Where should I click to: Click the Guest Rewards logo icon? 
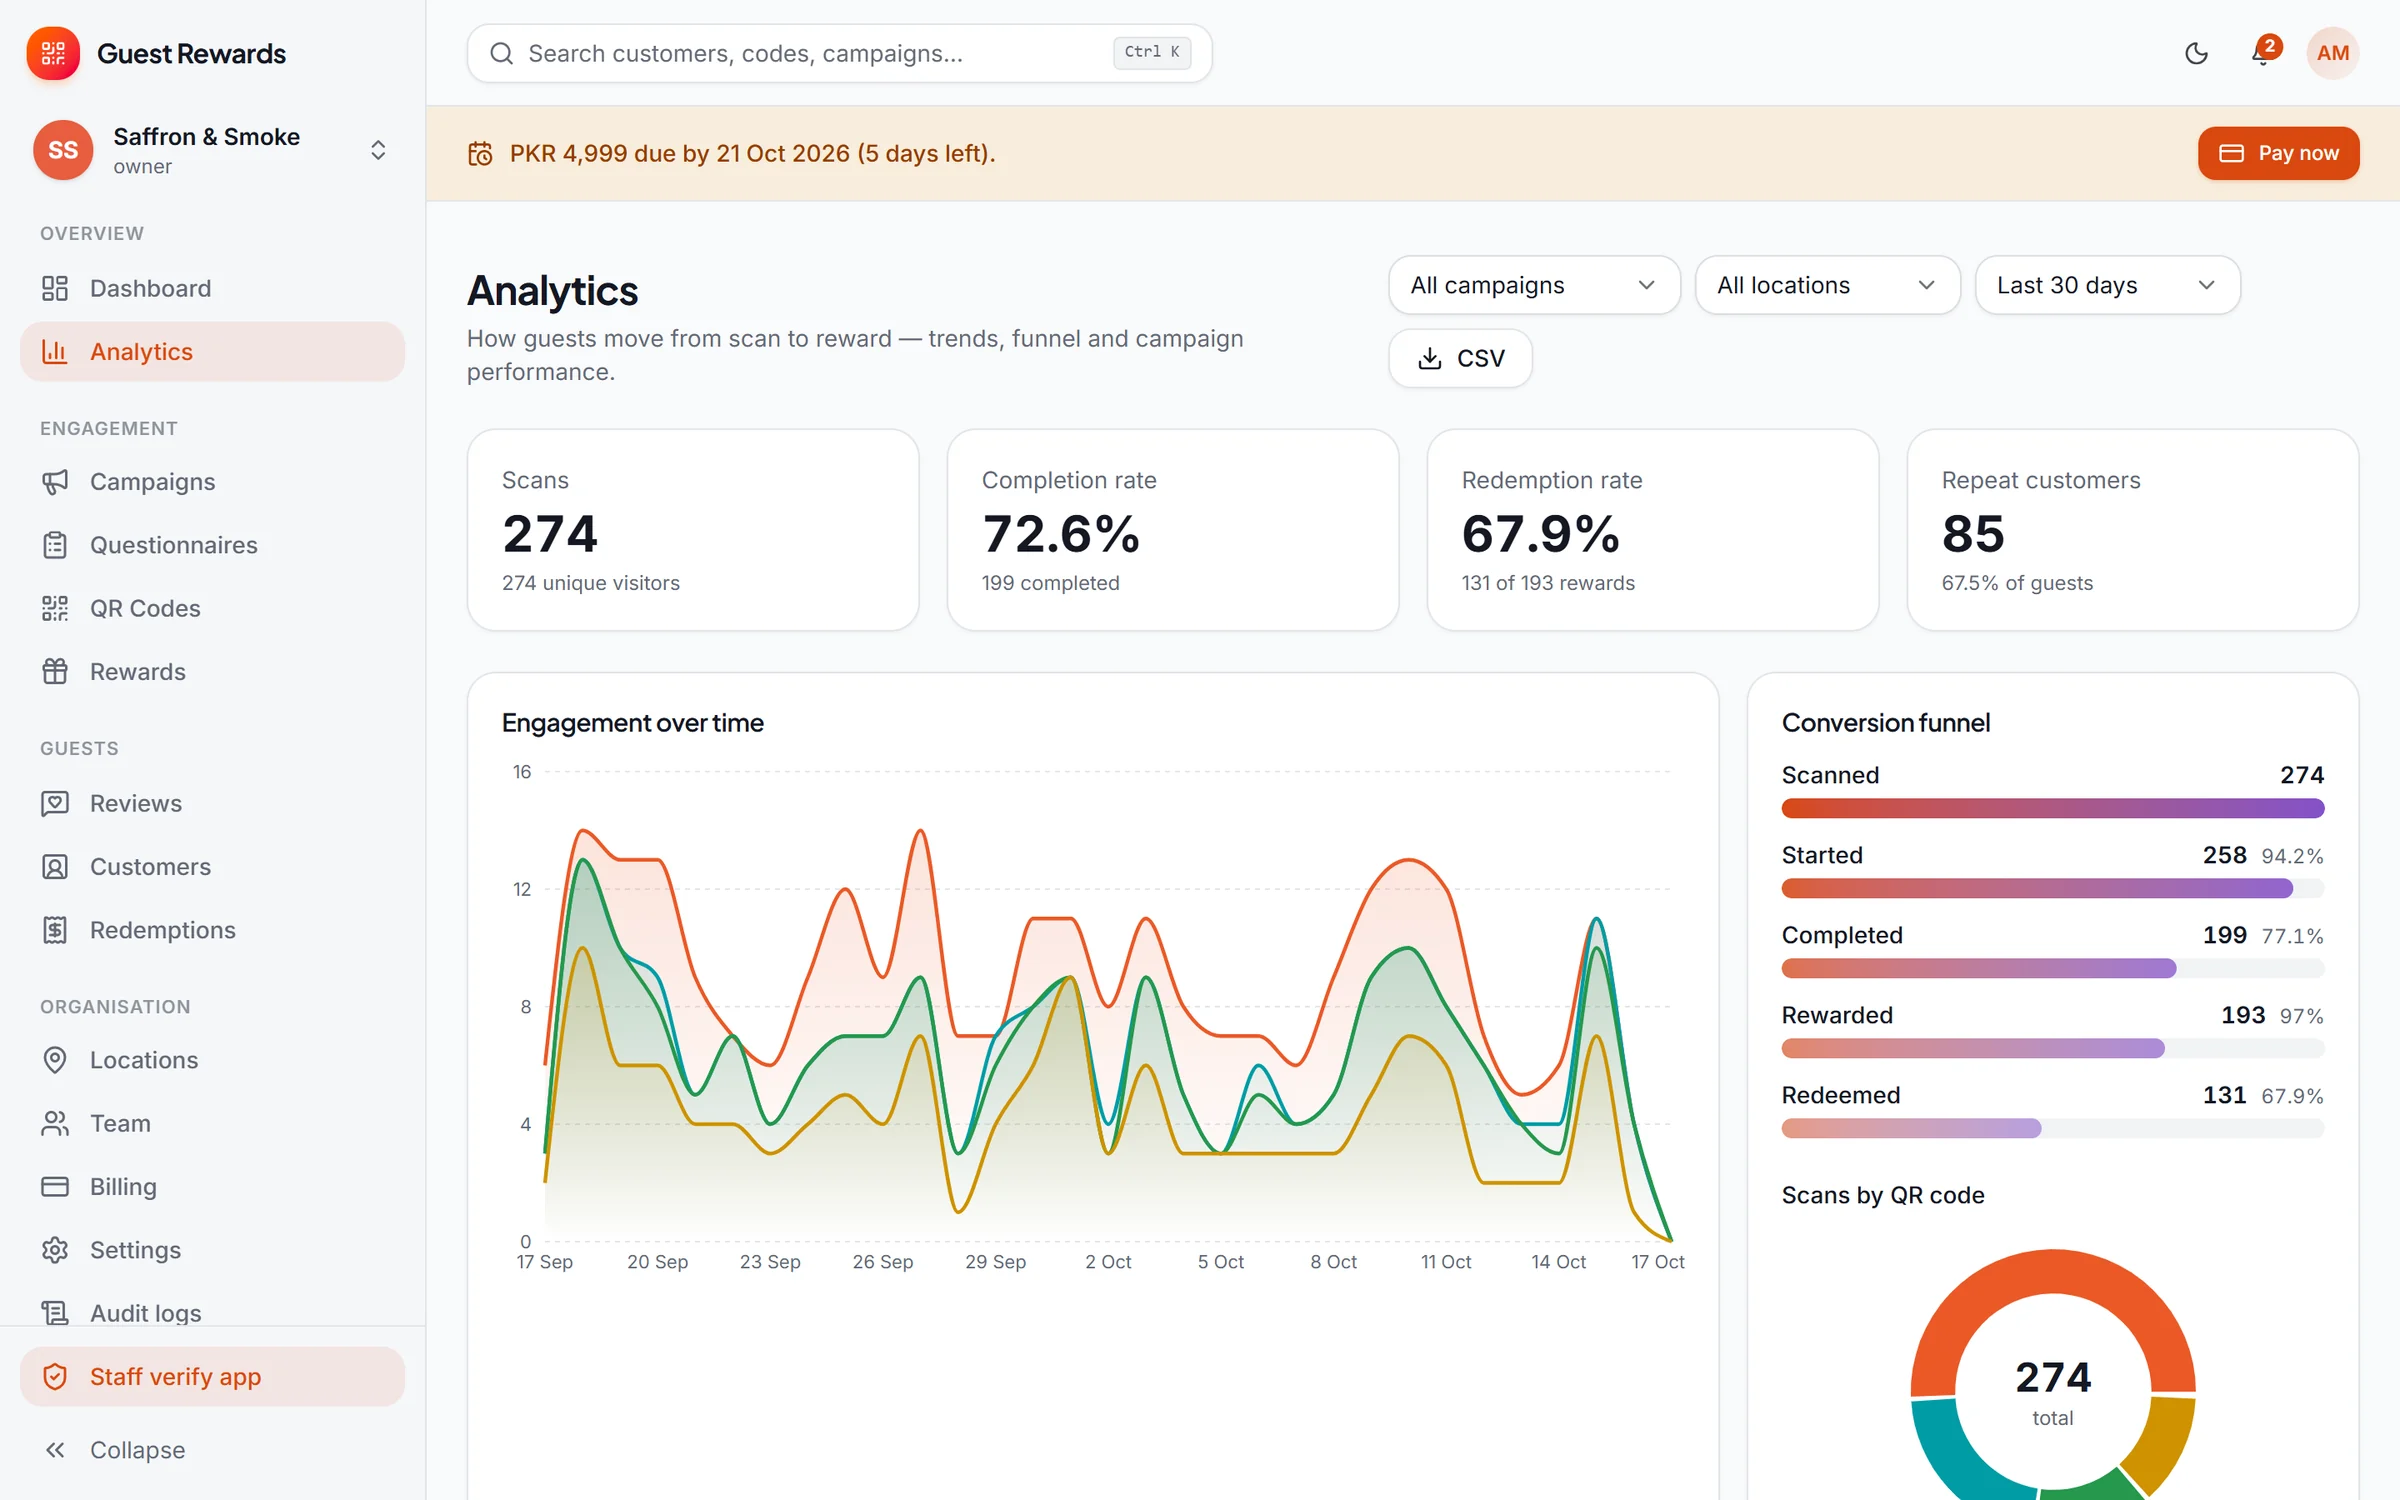click(53, 53)
